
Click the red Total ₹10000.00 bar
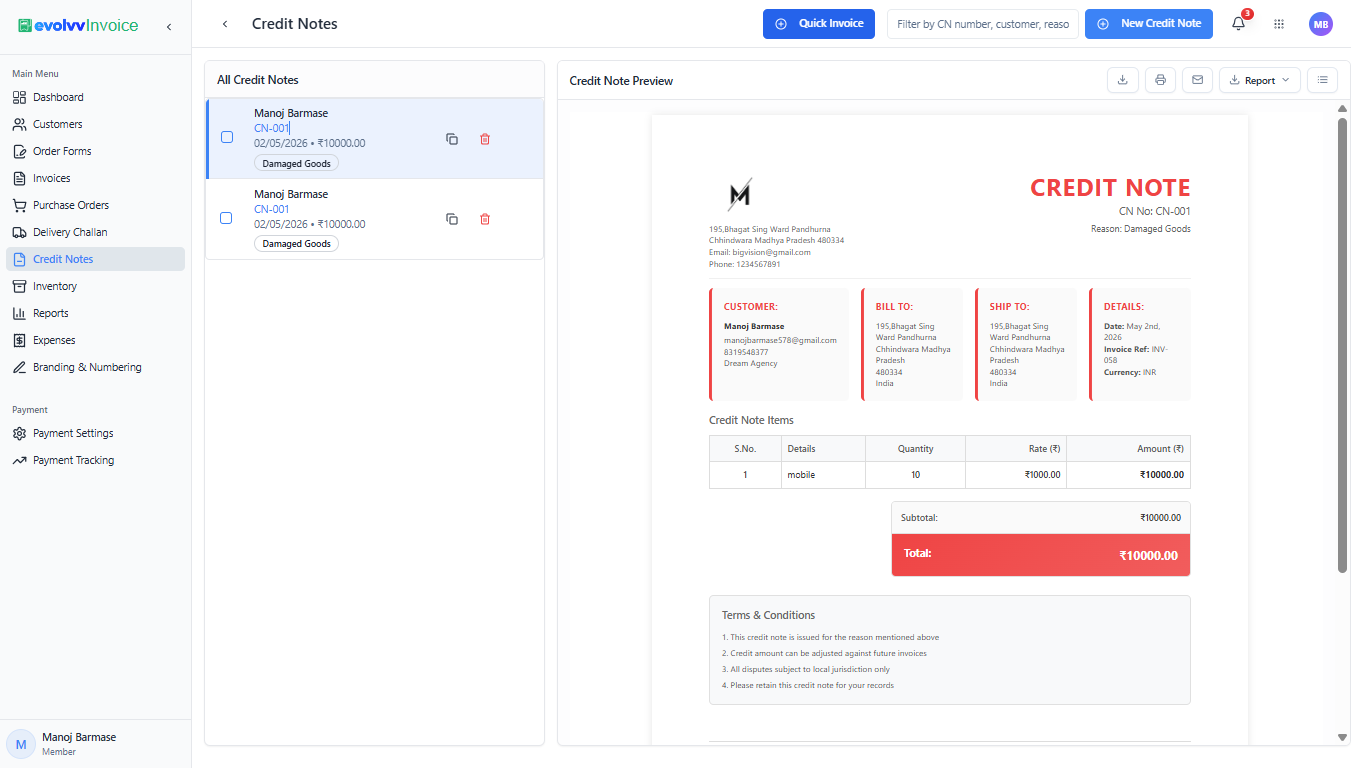click(1041, 555)
